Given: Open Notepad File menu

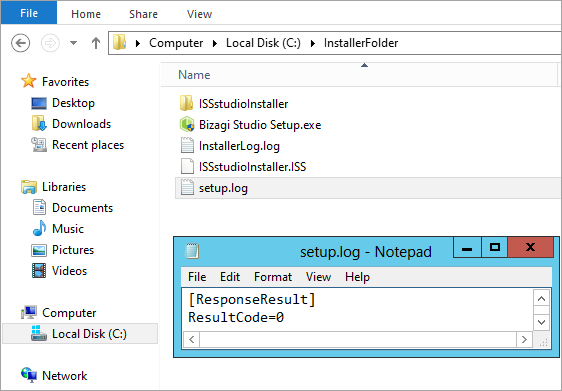Looking at the screenshot, I should pos(197,277).
